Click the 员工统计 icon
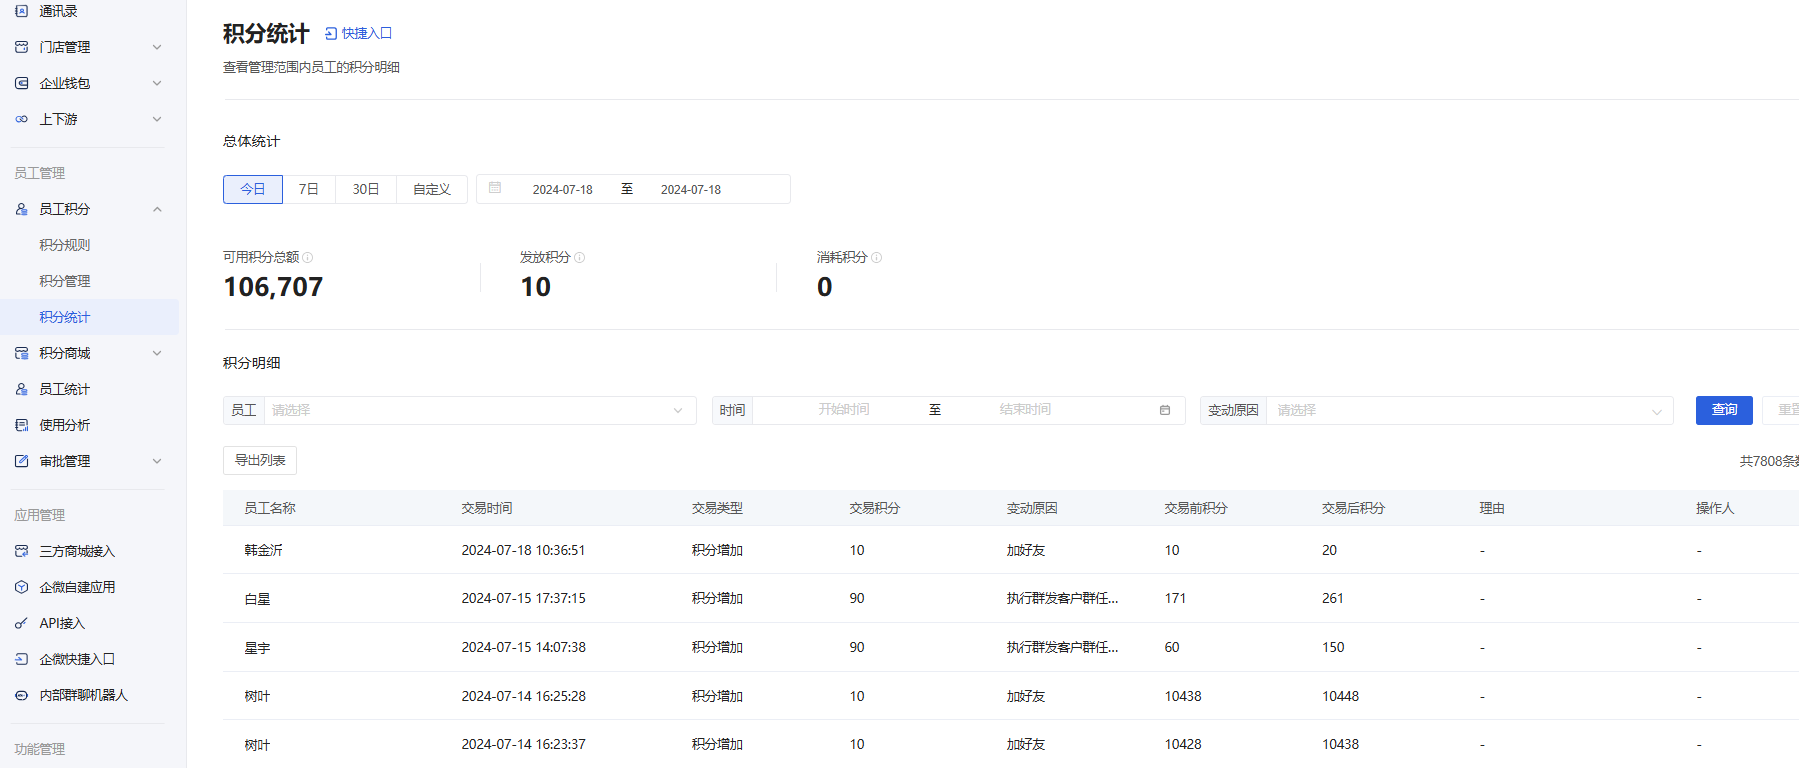The height and width of the screenshot is (768, 1799). click(x=21, y=389)
